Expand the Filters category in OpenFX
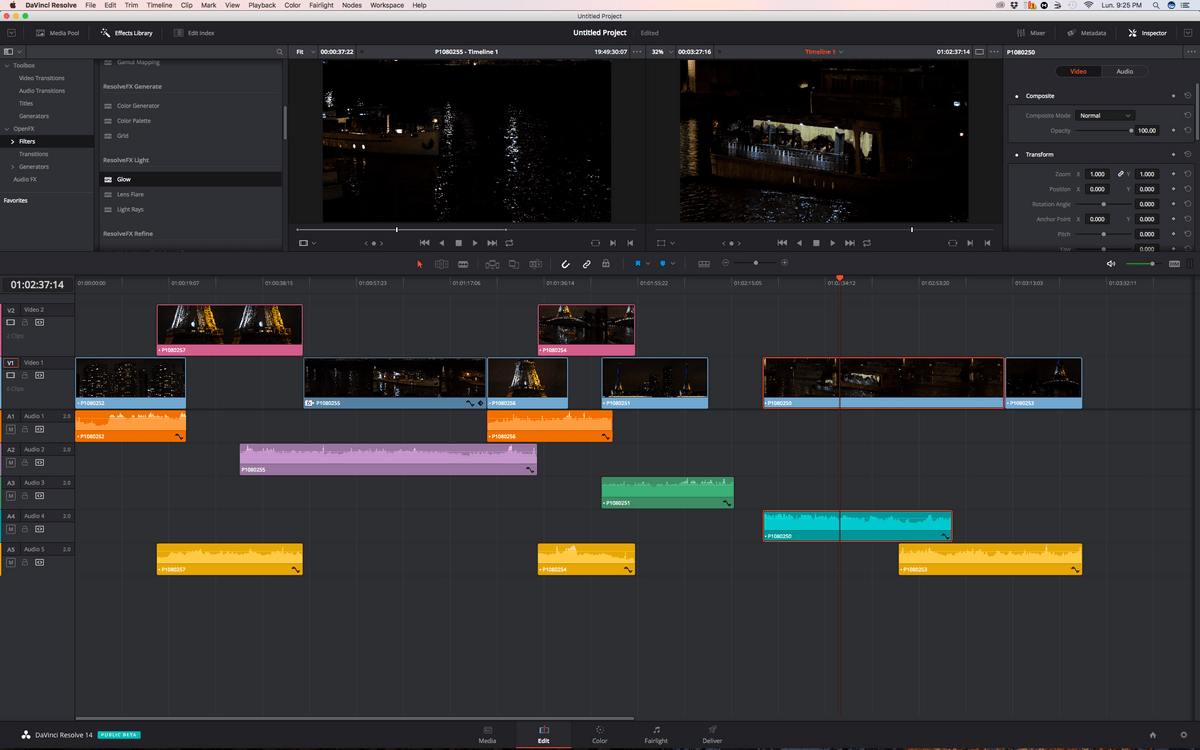Viewport: 1200px width, 750px height. click(x=12, y=141)
